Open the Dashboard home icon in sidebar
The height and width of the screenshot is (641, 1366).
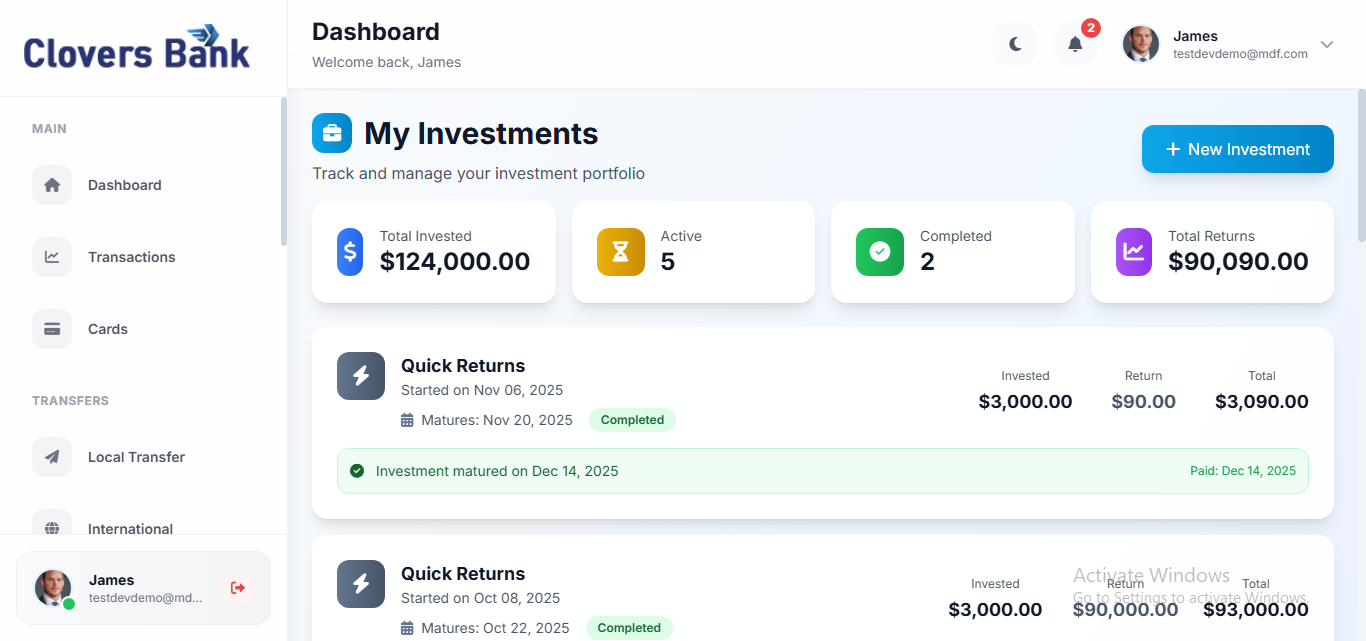click(x=52, y=185)
